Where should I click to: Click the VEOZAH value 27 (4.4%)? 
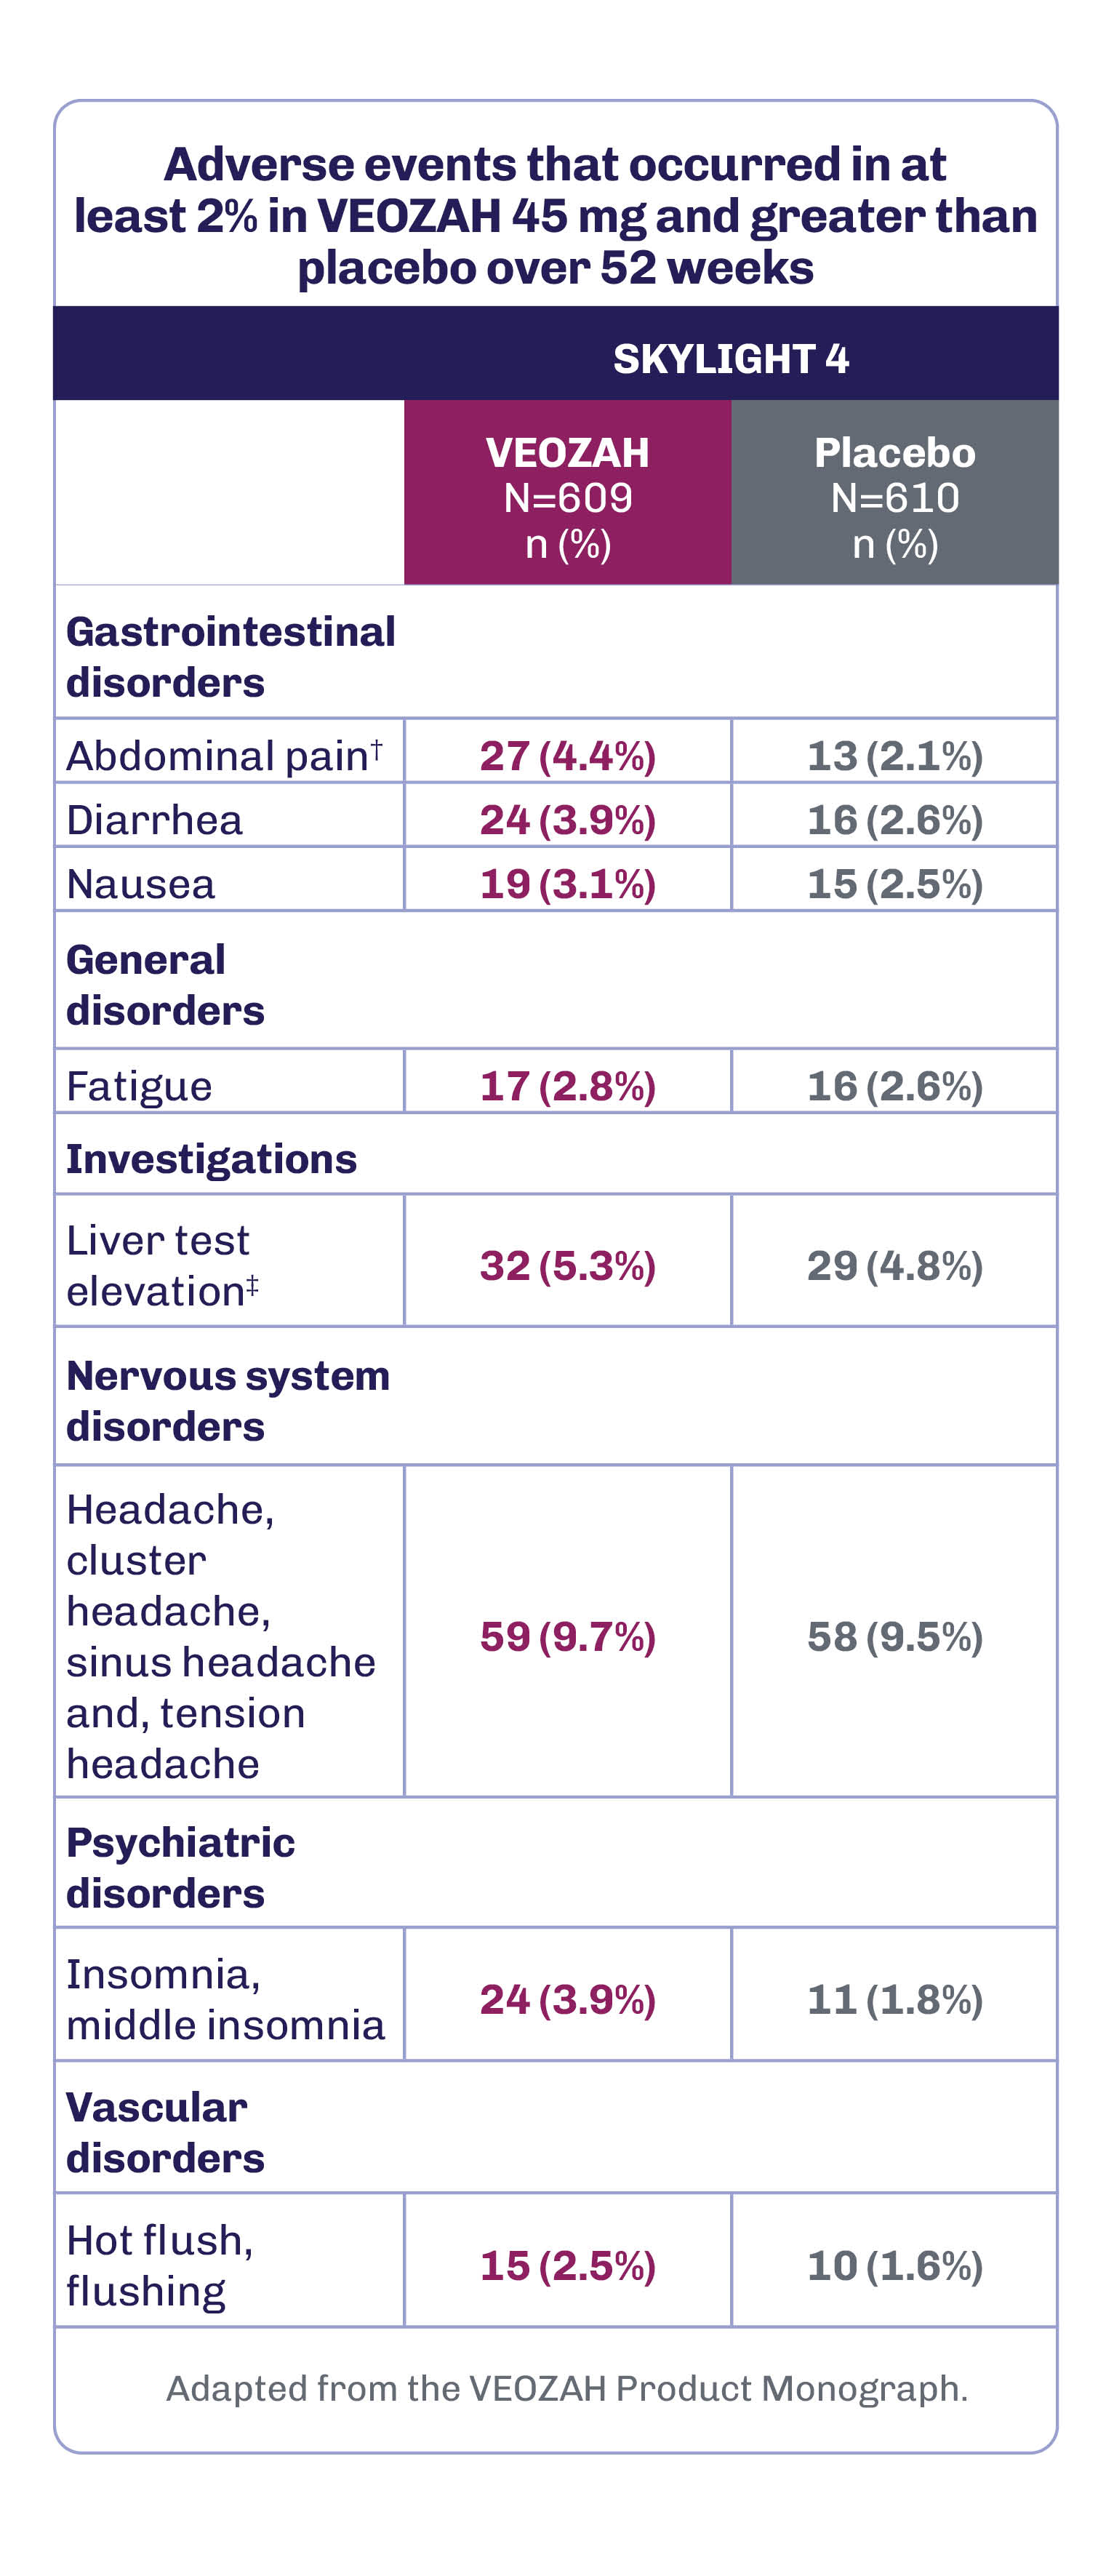[x=567, y=756]
